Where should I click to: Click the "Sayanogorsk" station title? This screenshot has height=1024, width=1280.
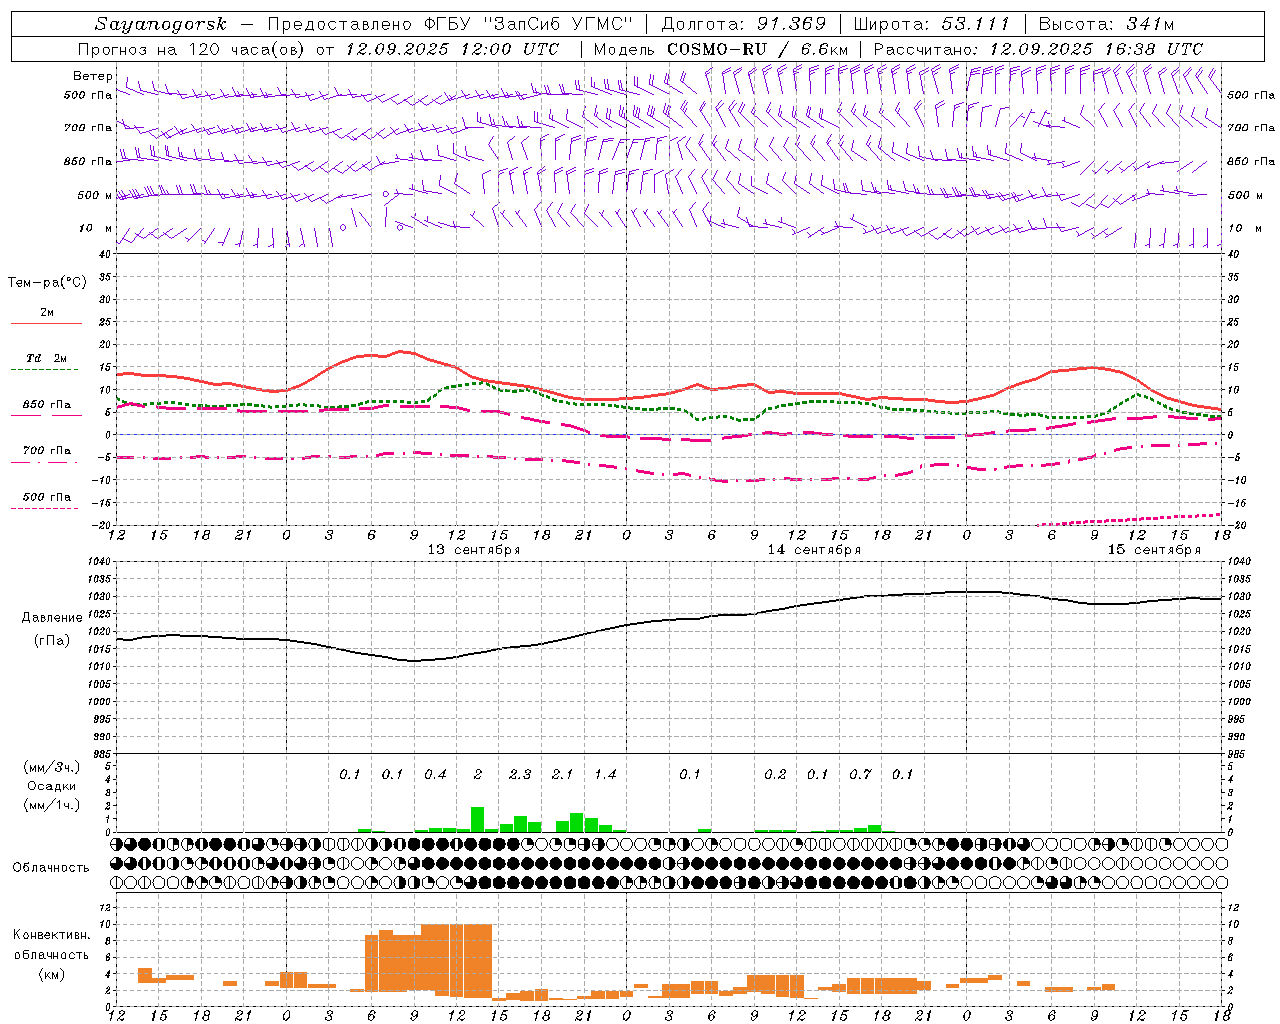click(x=161, y=24)
